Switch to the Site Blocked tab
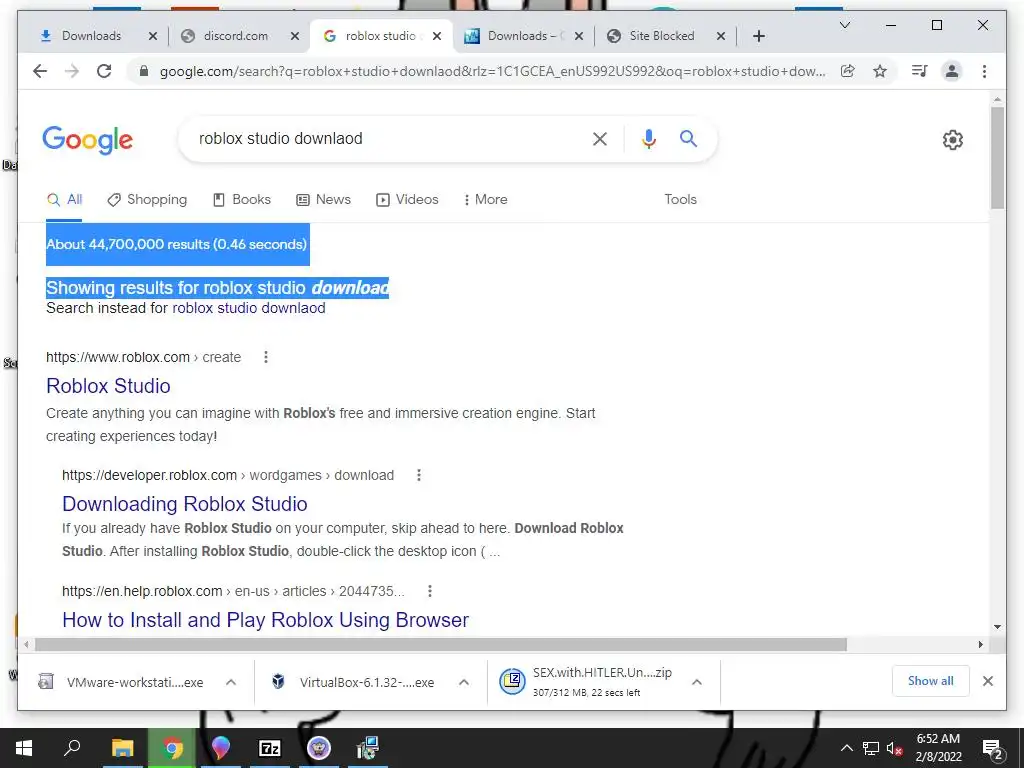Viewport: 1024px width, 768px height. point(662,36)
